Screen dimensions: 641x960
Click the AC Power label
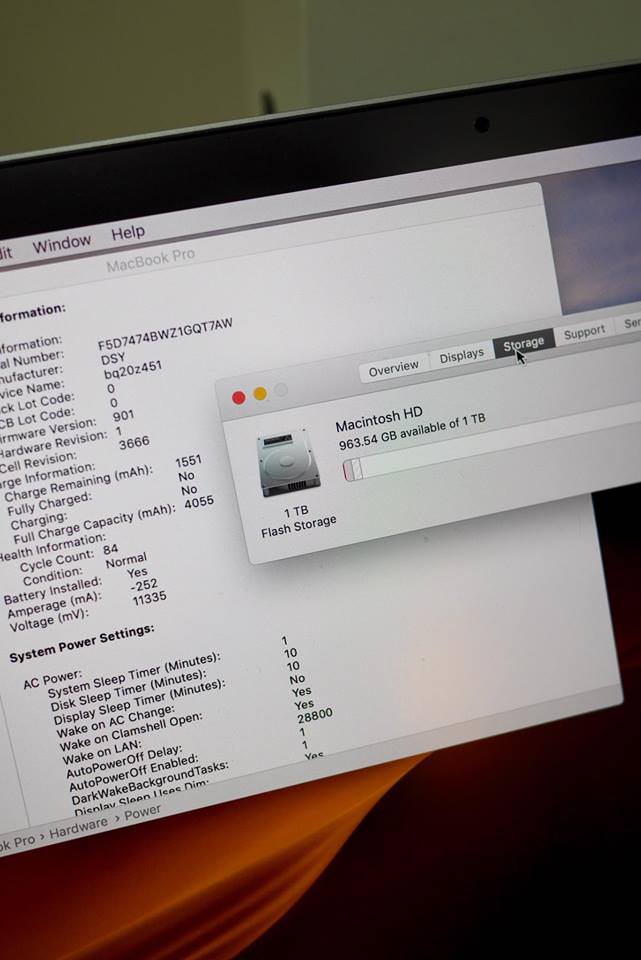pos(52,680)
